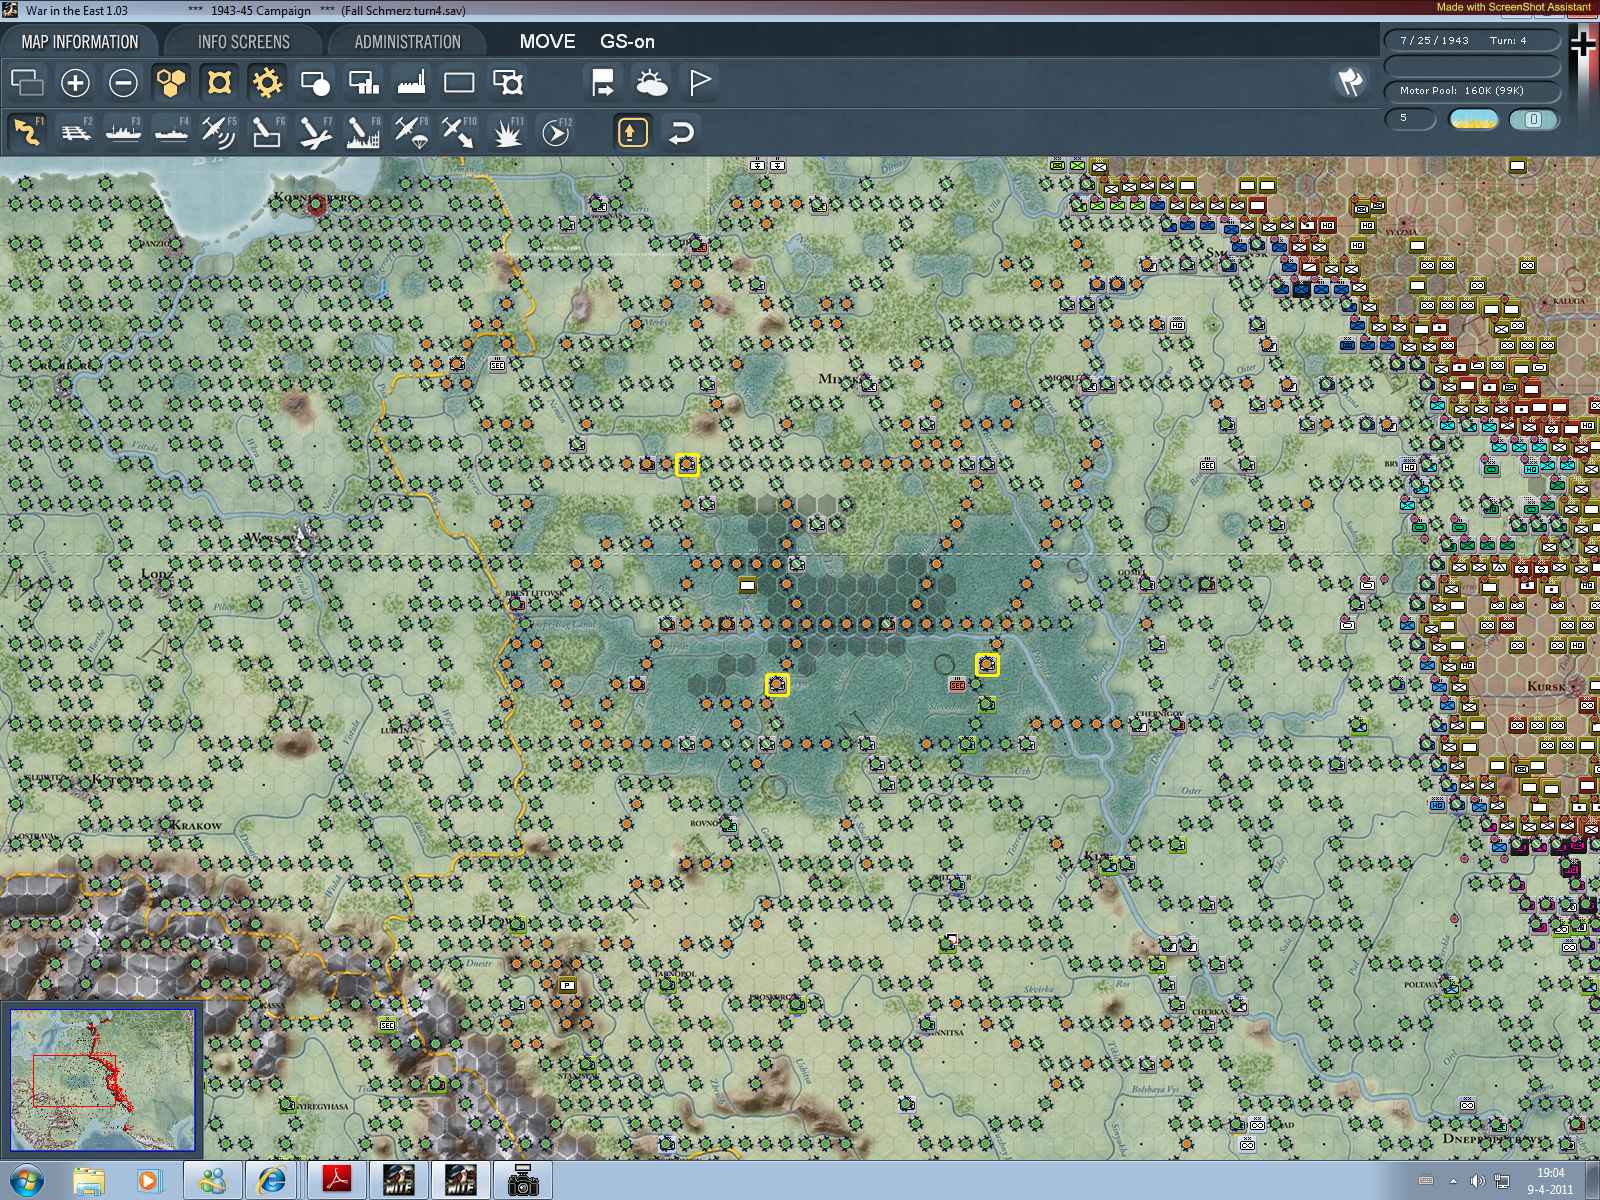Select the red SEC unit in marshes
Image resolution: width=1600 pixels, height=1200 pixels.
[957, 685]
